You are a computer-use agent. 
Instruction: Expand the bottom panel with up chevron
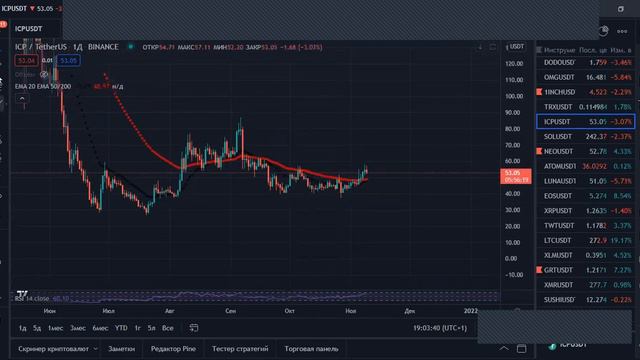click(504, 348)
